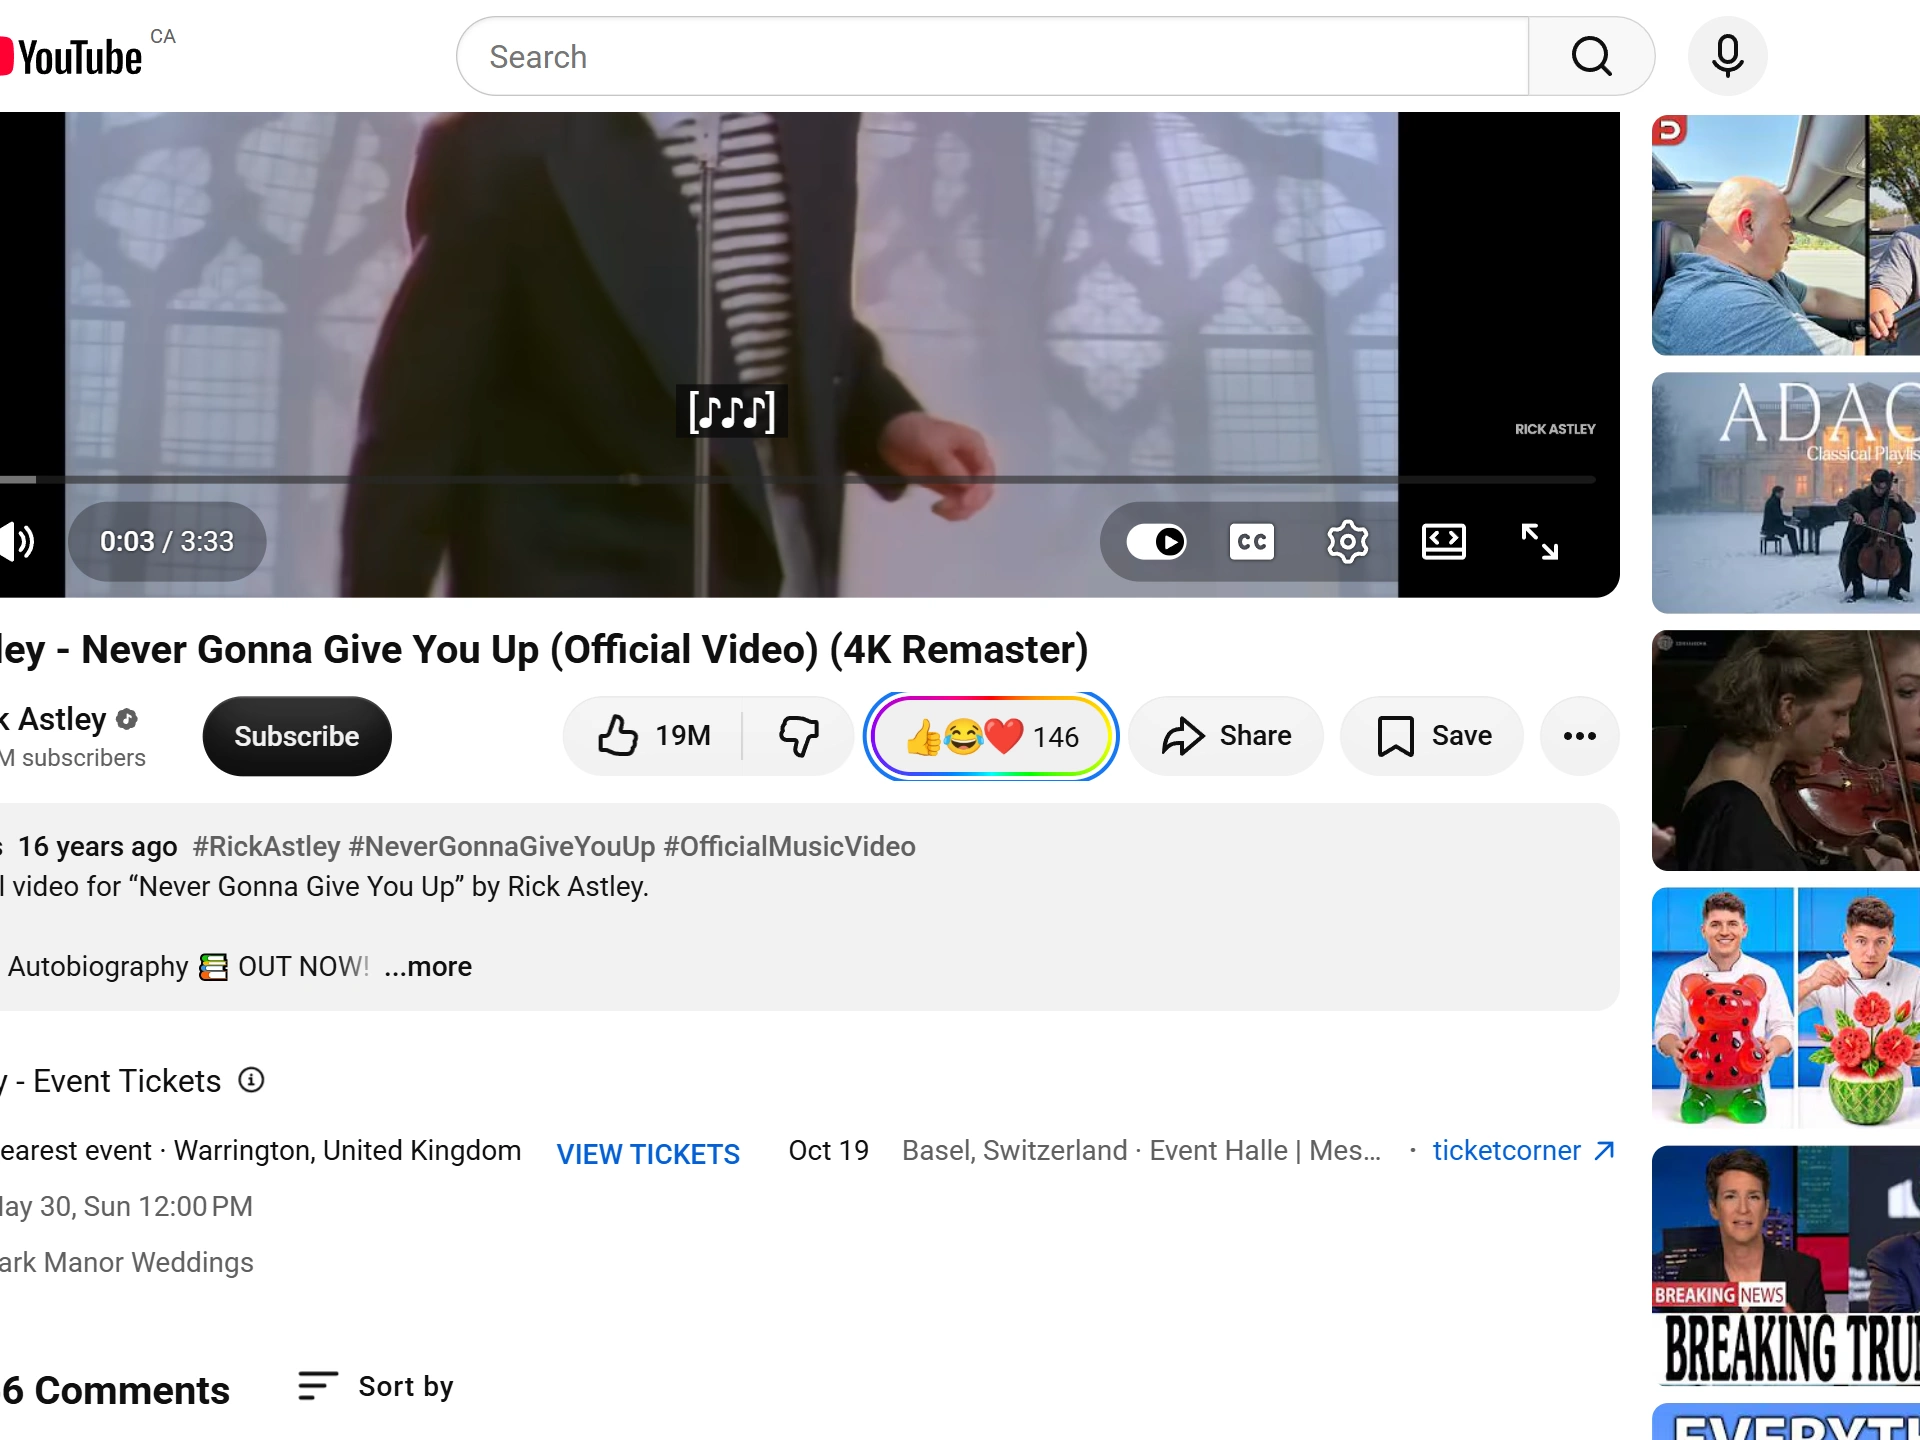The width and height of the screenshot is (1920, 1440).
Task: Open the Sort by comments dropdown
Action: click(x=375, y=1386)
